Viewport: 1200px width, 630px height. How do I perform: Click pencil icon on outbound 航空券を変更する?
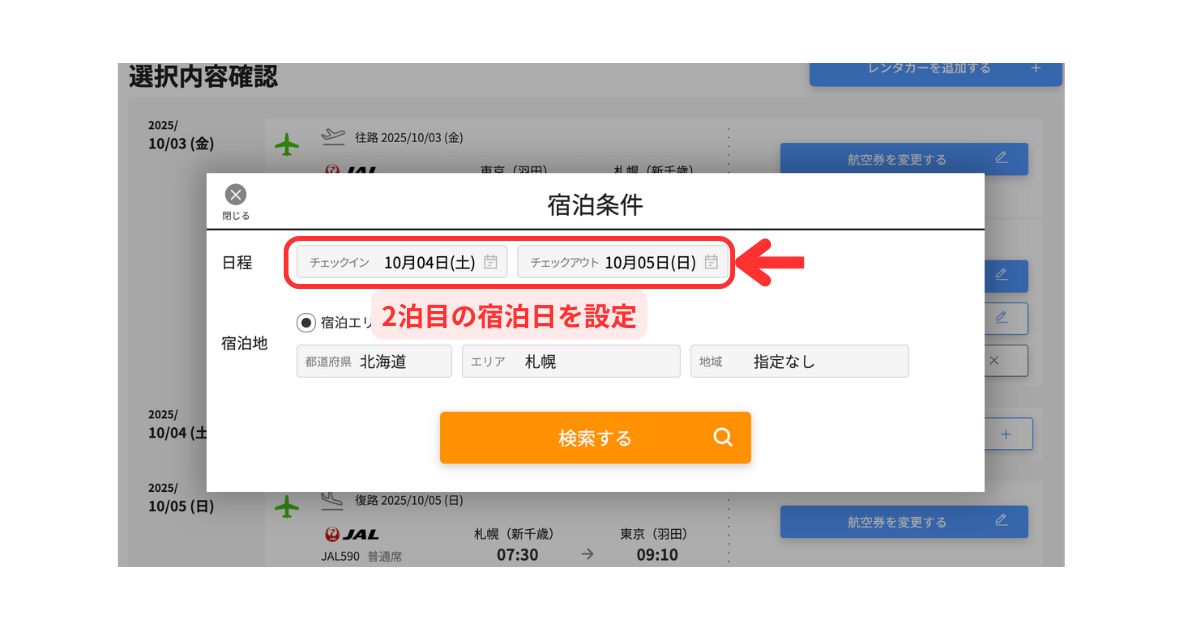pos(1001,158)
